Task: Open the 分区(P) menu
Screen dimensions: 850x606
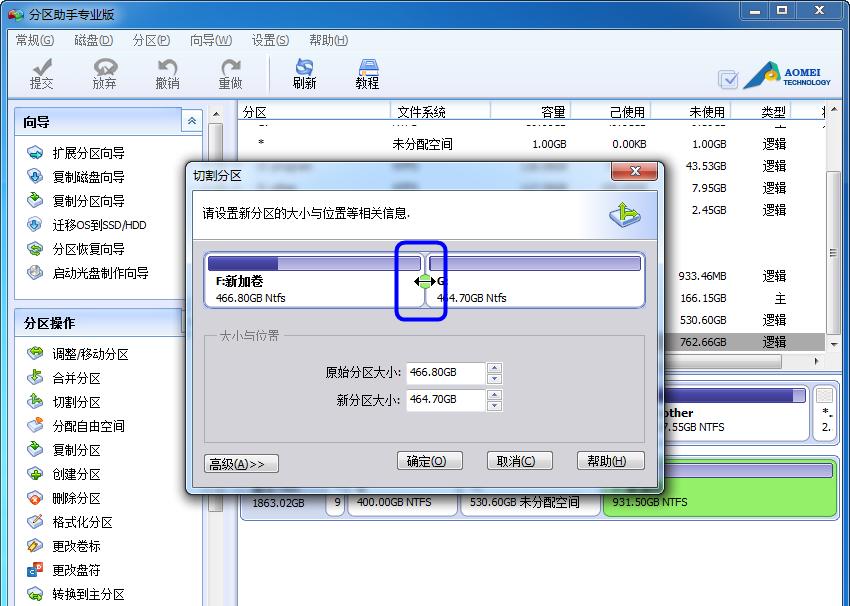Action: coord(151,40)
